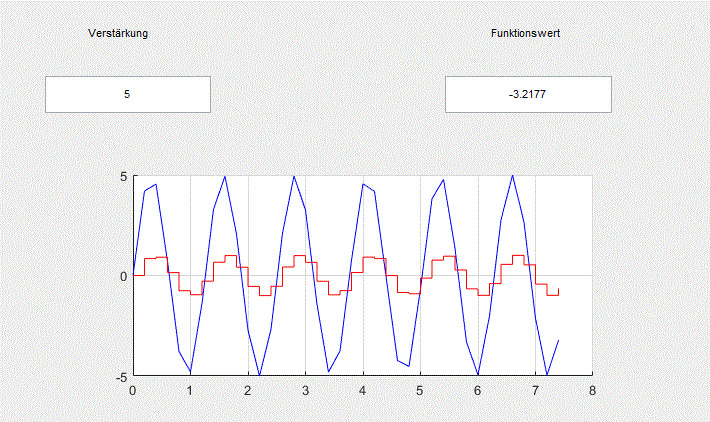Screen dimensions: 710x422
Task: Click the x-axis tick label 8
Action: pos(593,390)
